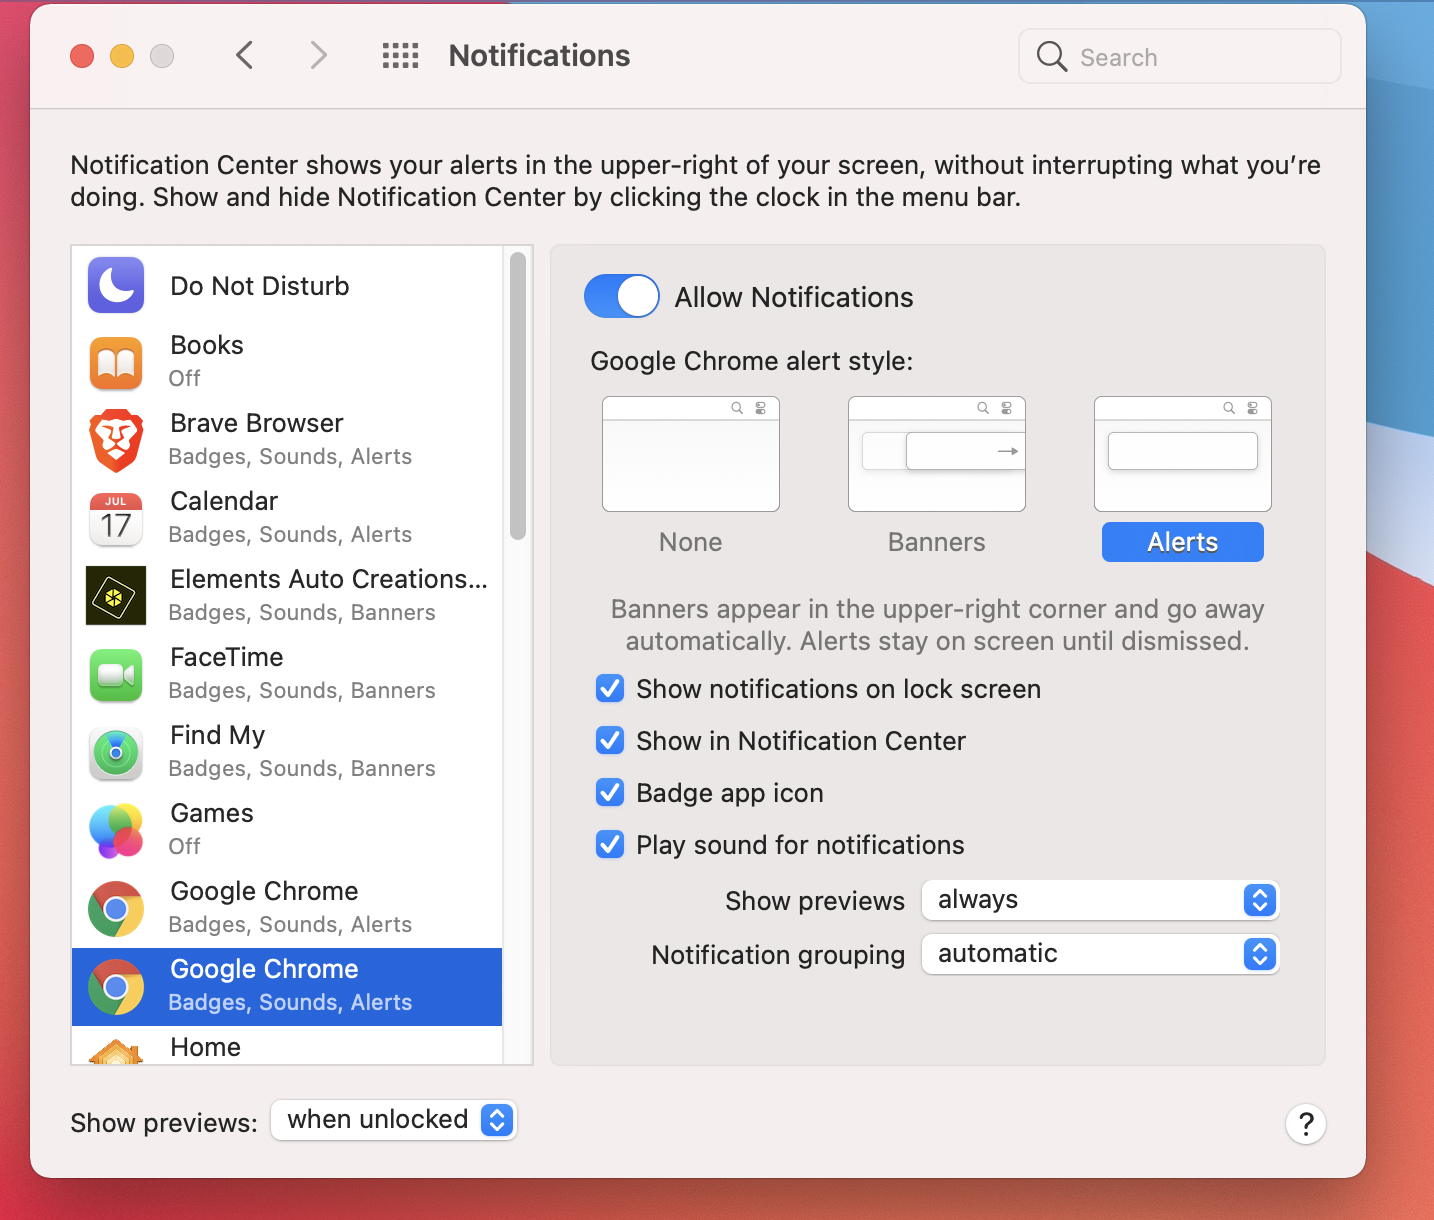Uncheck Badge app icon
Image resolution: width=1434 pixels, height=1220 pixels.
[610, 793]
